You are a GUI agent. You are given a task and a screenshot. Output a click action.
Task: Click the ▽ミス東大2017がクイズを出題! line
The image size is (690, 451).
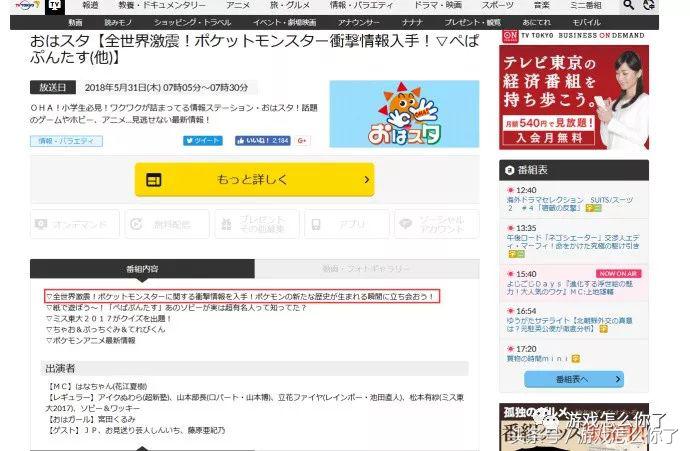click(108, 319)
